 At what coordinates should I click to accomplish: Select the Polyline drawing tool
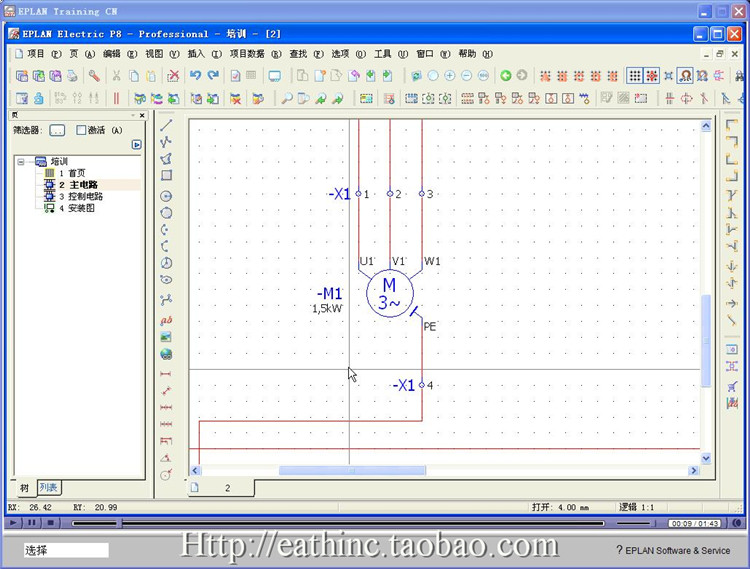click(166, 142)
